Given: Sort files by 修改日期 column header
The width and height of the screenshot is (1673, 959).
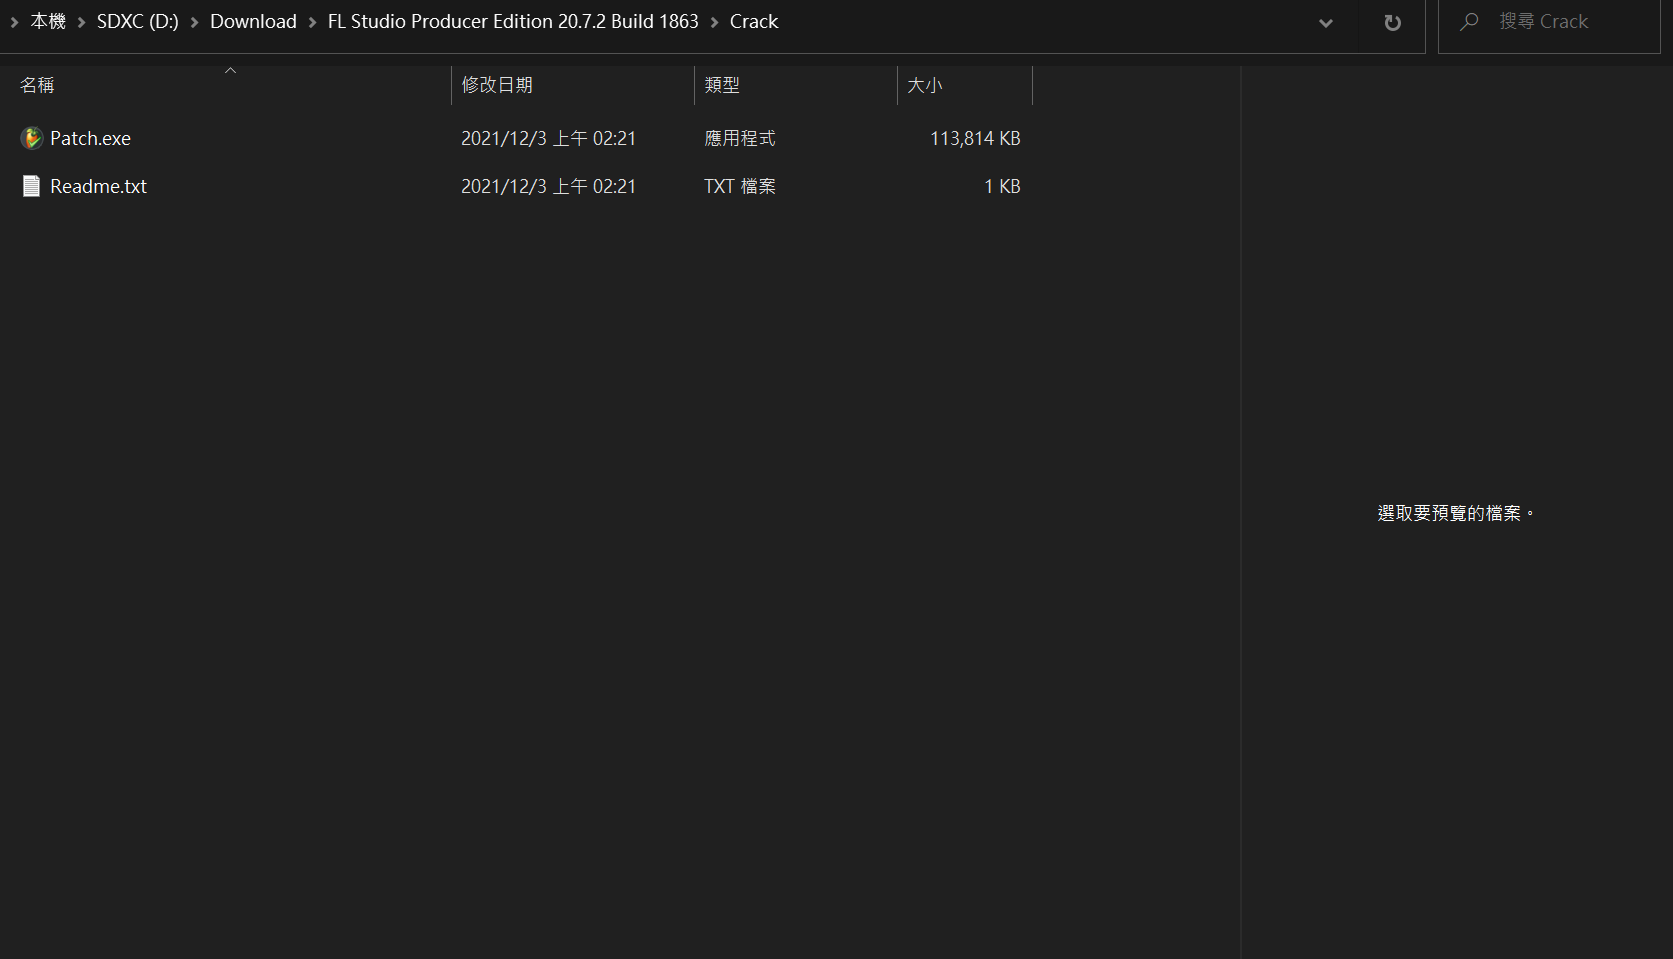Looking at the screenshot, I should (497, 86).
